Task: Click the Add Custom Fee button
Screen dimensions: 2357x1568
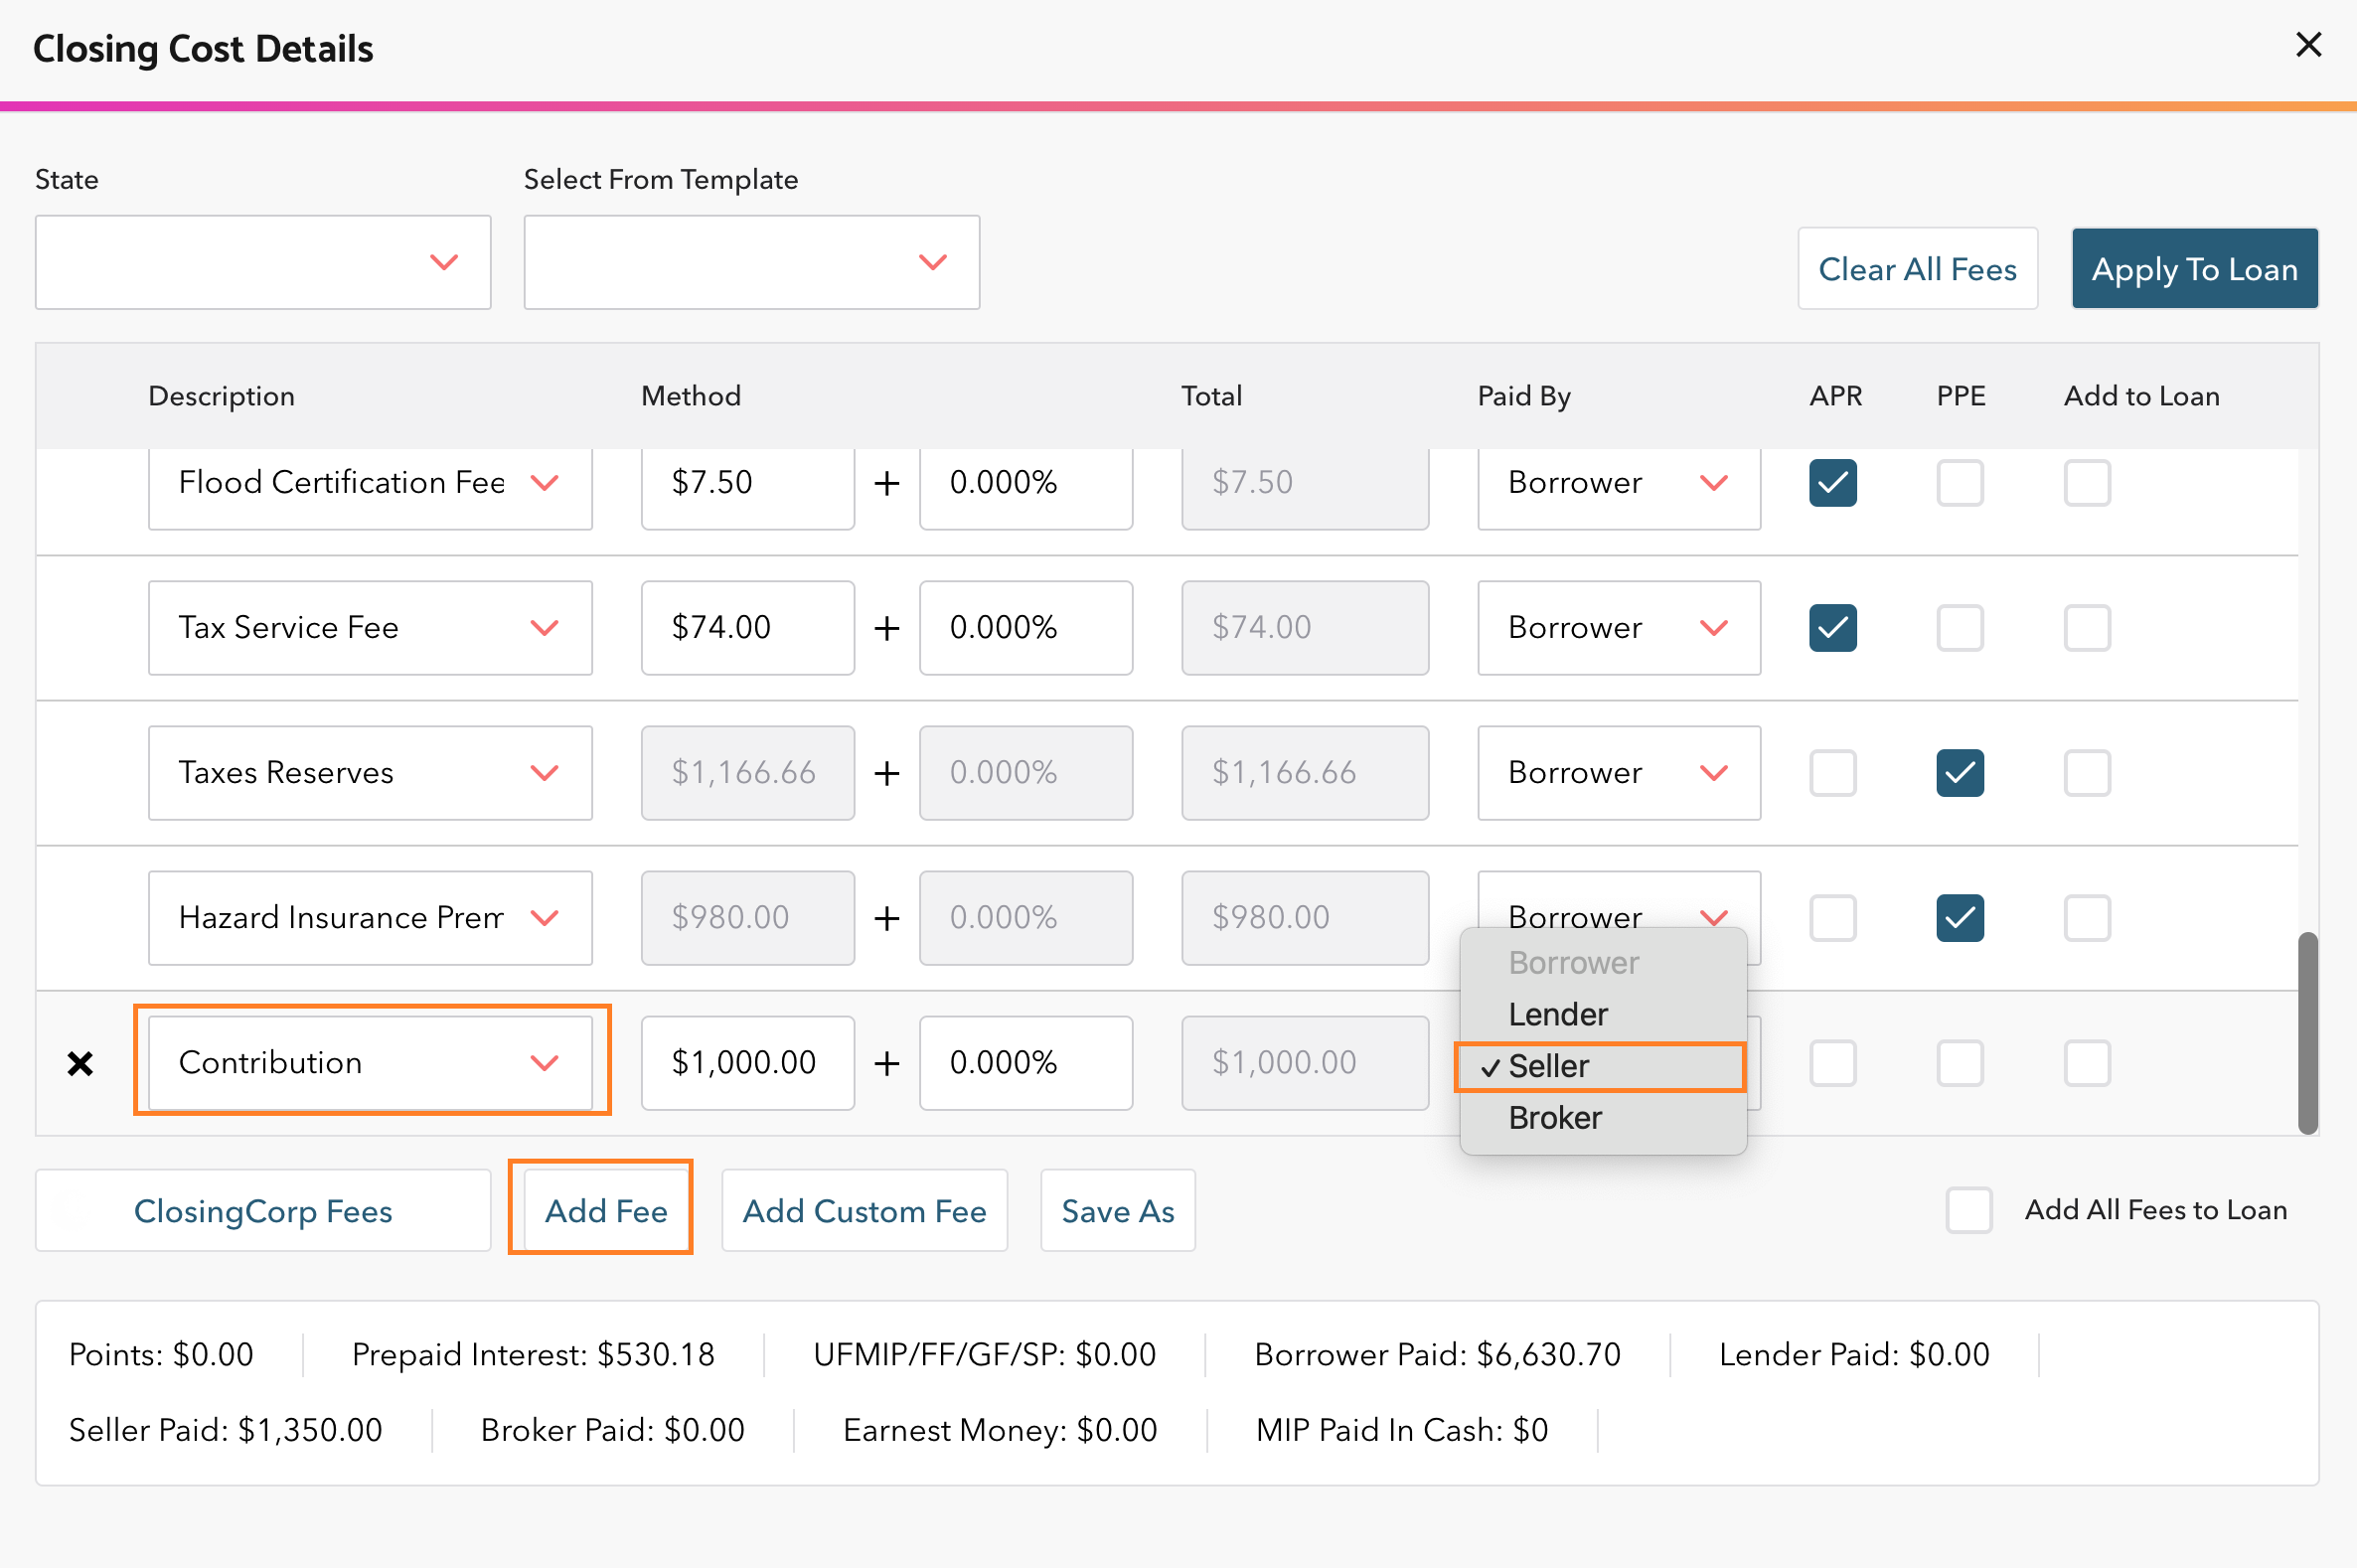Action: tap(865, 1211)
